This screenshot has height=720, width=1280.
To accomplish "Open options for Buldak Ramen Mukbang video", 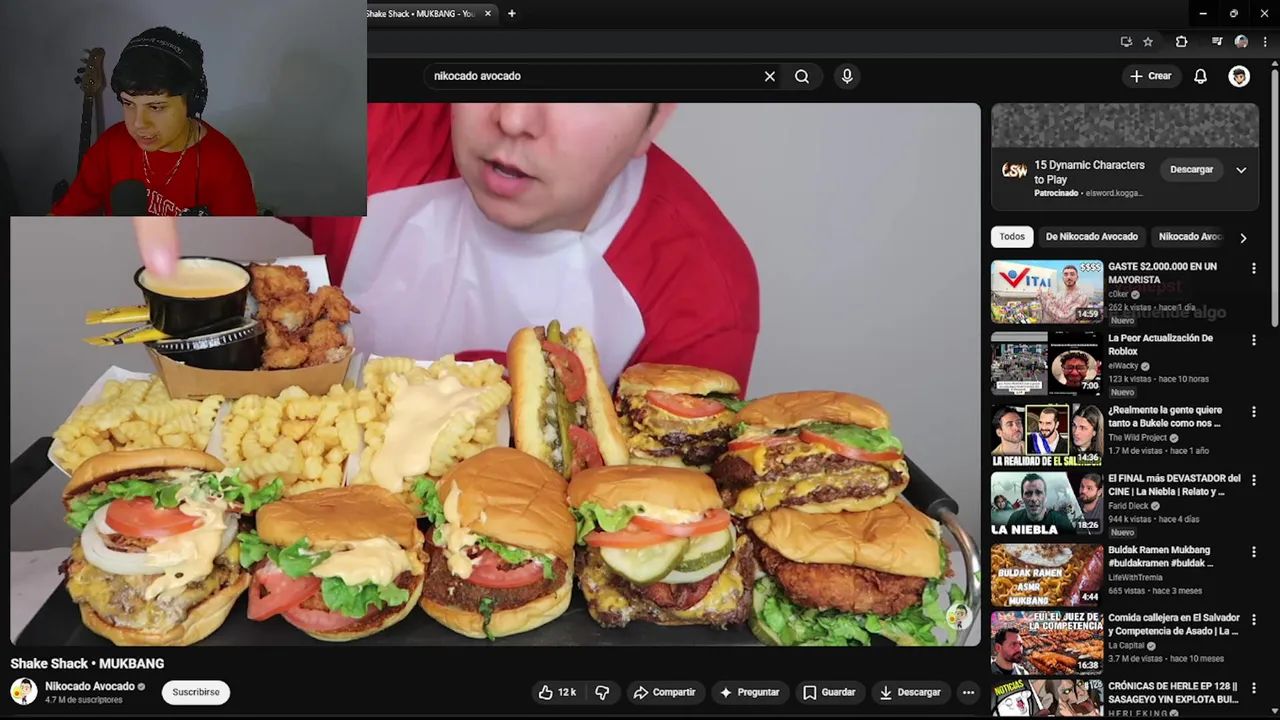I will 1253,552.
